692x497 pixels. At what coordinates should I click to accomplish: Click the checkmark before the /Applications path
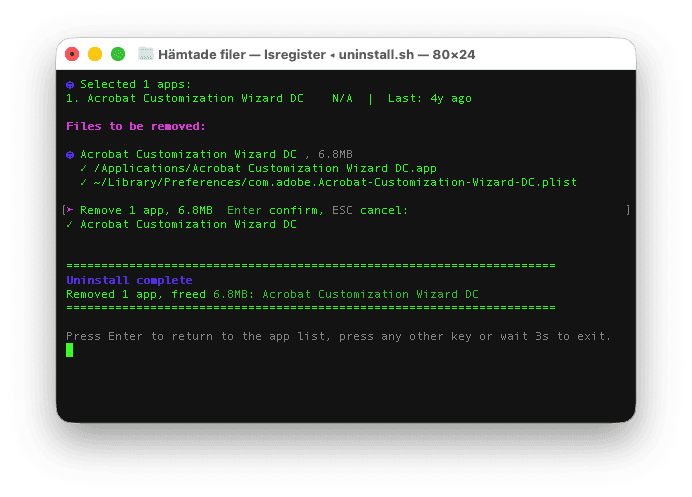83,168
